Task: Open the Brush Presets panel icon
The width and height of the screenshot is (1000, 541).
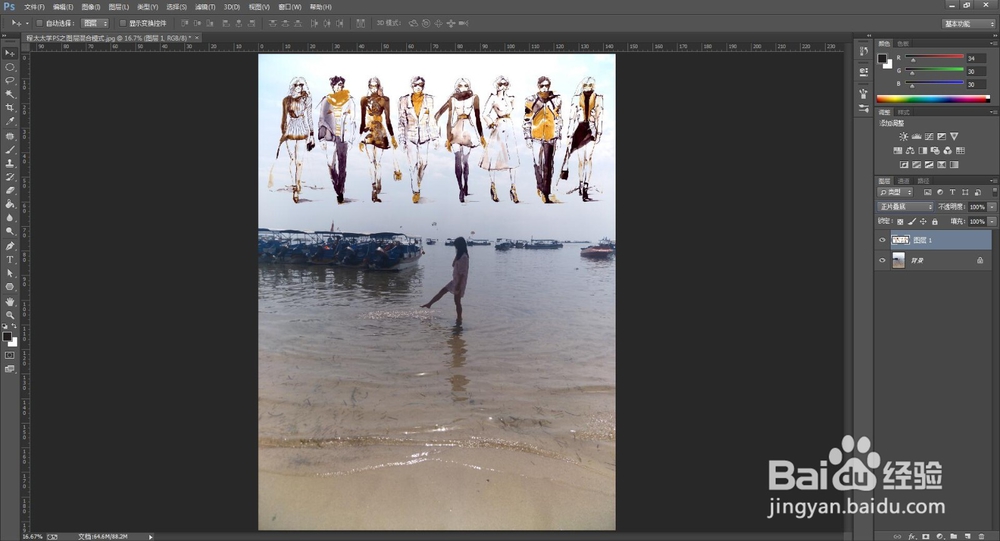Action: (x=864, y=109)
